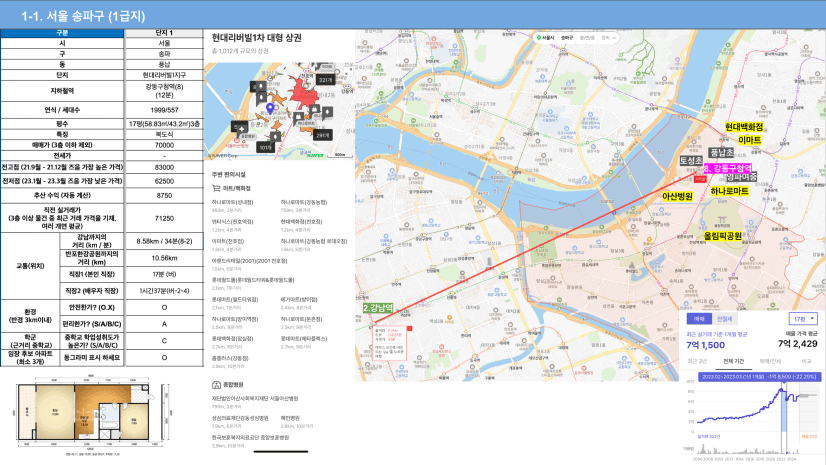Click the 풍납초 school label on map
826x465 pixels.
click(721, 152)
